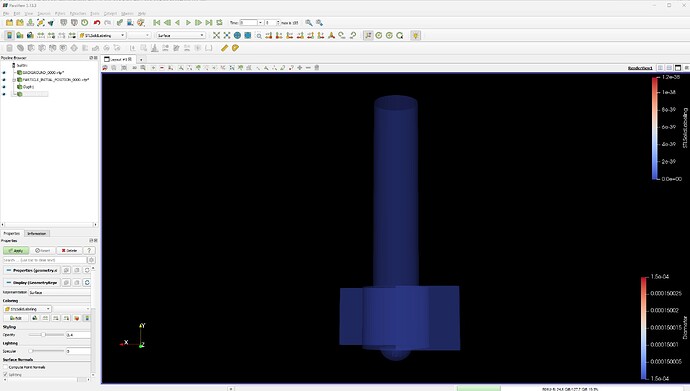The width and height of the screenshot is (690, 391).
Task: Click the Zoom to Box magnifier icon
Action: point(259,36)
